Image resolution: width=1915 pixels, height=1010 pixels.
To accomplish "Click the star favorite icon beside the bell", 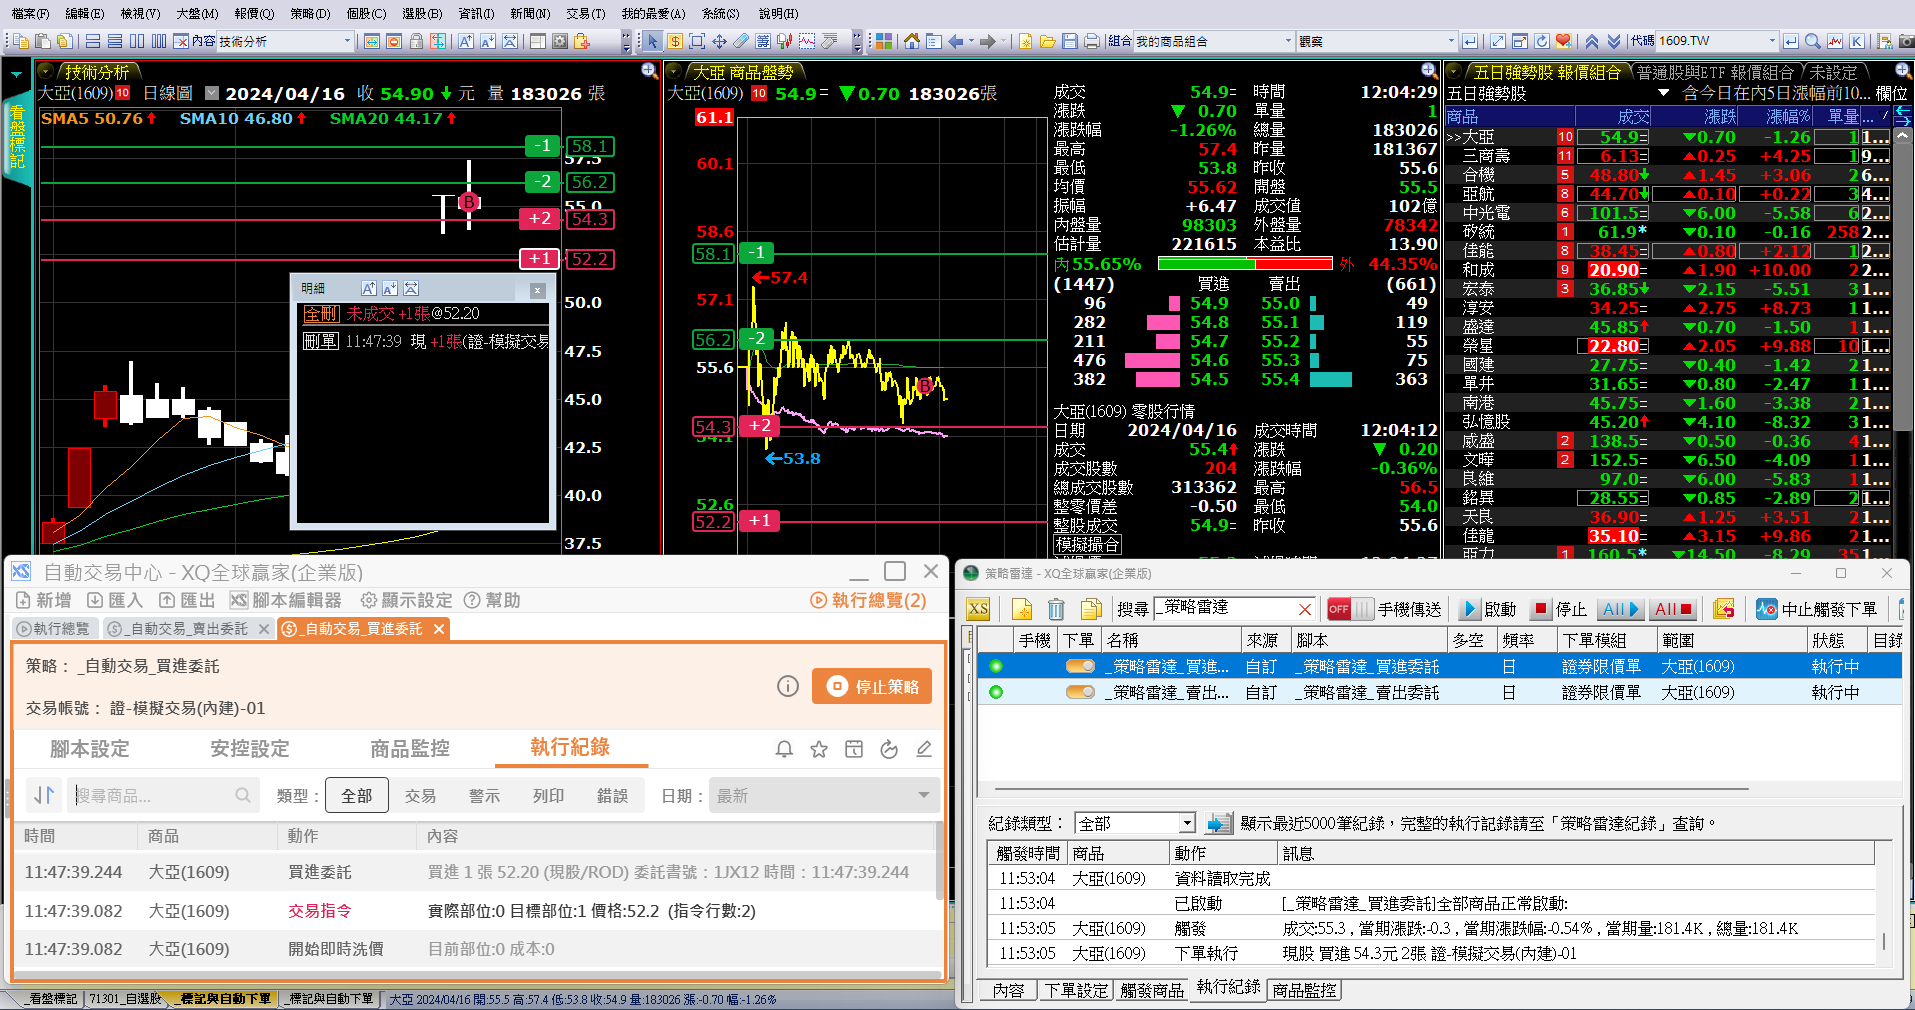I will tap(819, 749).
